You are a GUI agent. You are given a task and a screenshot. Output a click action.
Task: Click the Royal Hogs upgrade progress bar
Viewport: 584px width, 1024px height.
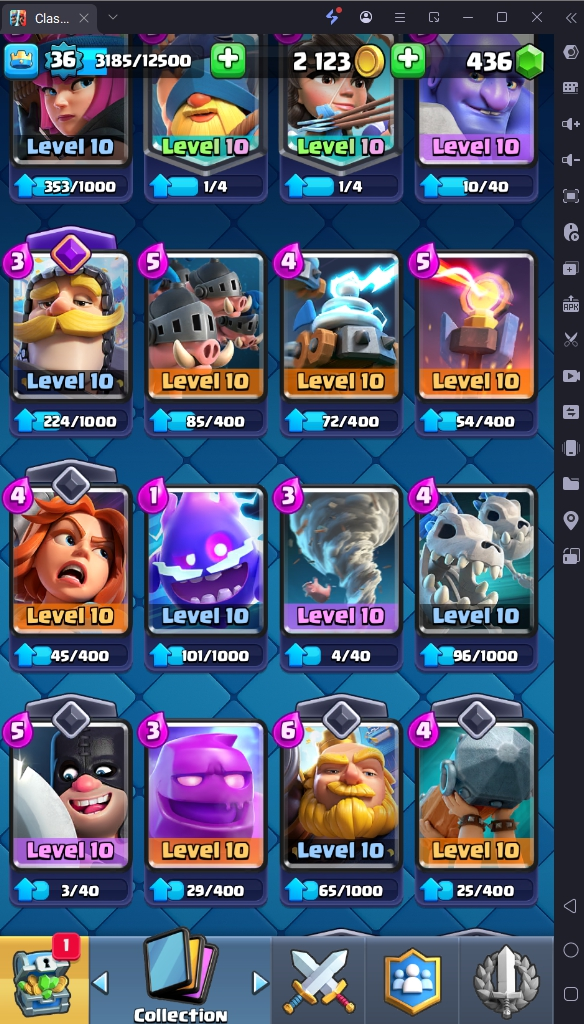pos(205,421)
